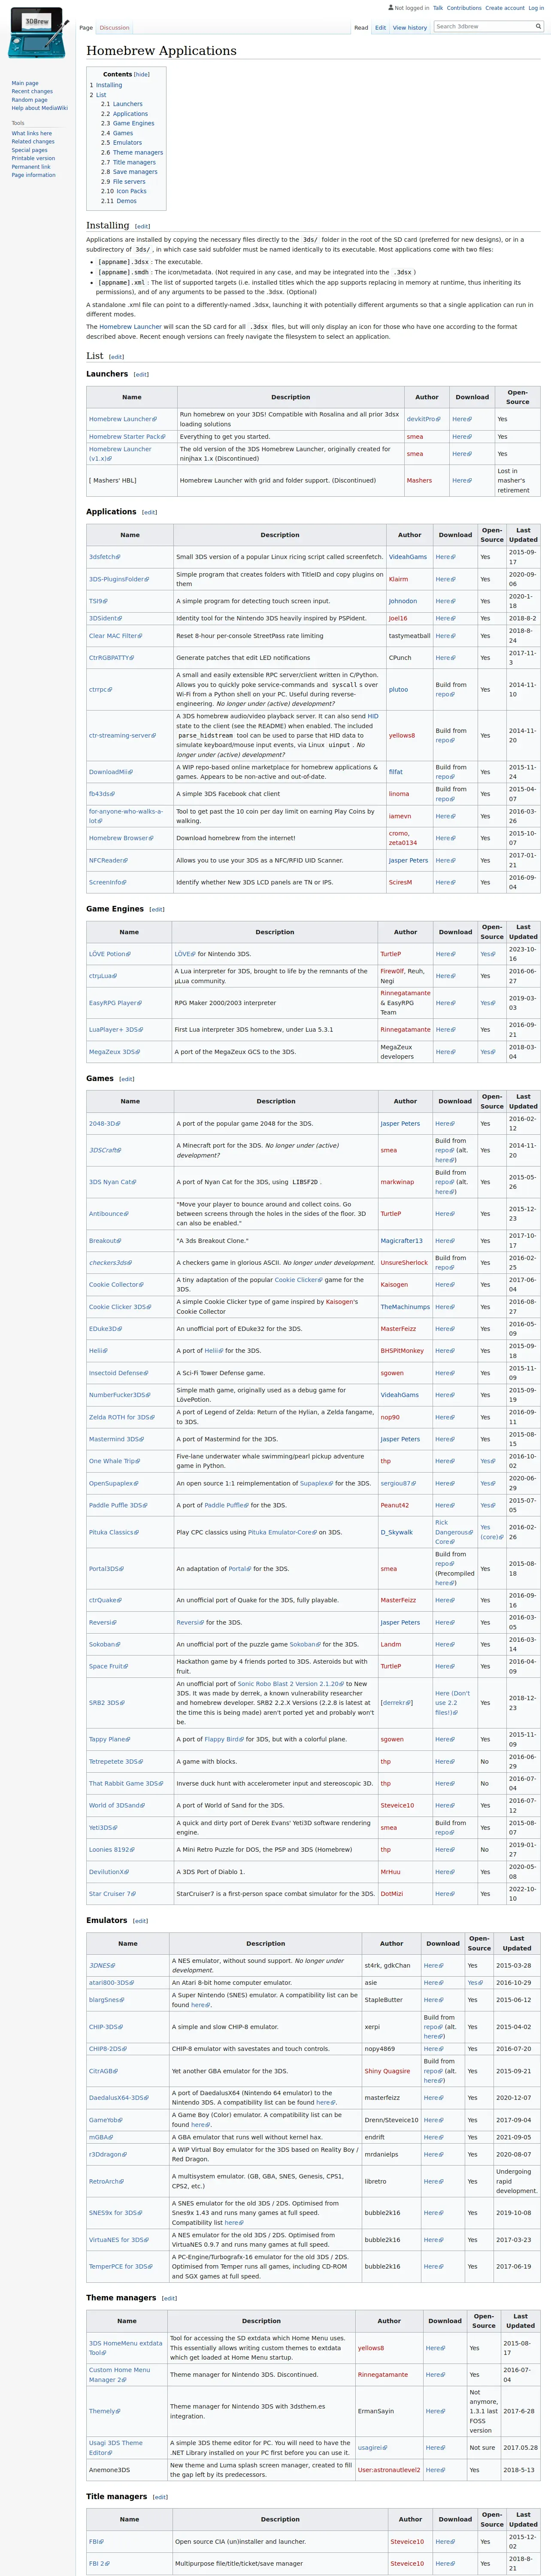
Task: Open the 2048-3D game link
Action: (x=104, y=1123)
